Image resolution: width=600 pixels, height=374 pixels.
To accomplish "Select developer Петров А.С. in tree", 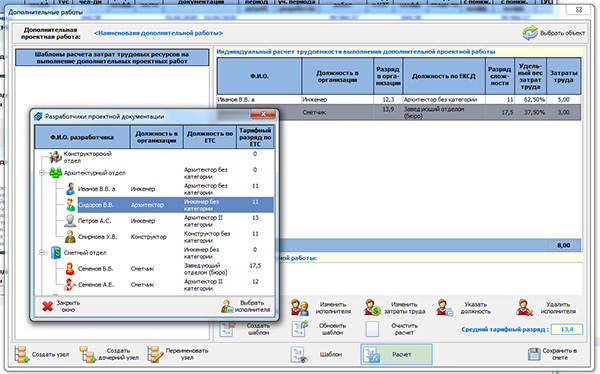I will [94, 221].
